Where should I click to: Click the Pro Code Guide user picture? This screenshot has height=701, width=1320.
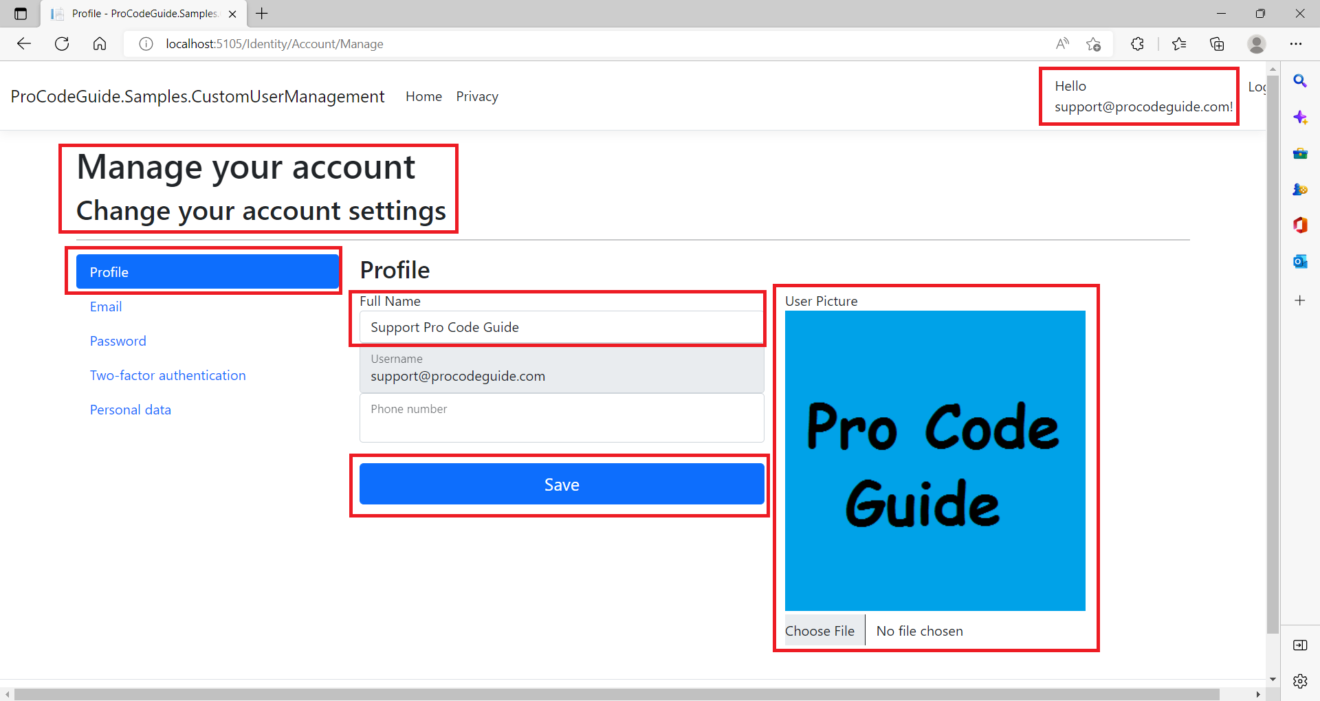click(935, 461)
